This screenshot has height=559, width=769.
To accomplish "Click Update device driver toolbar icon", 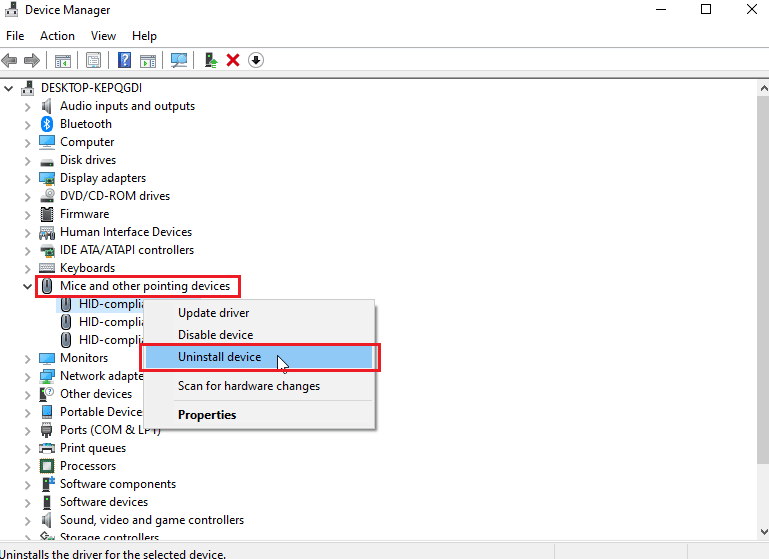I will [211, 60].
